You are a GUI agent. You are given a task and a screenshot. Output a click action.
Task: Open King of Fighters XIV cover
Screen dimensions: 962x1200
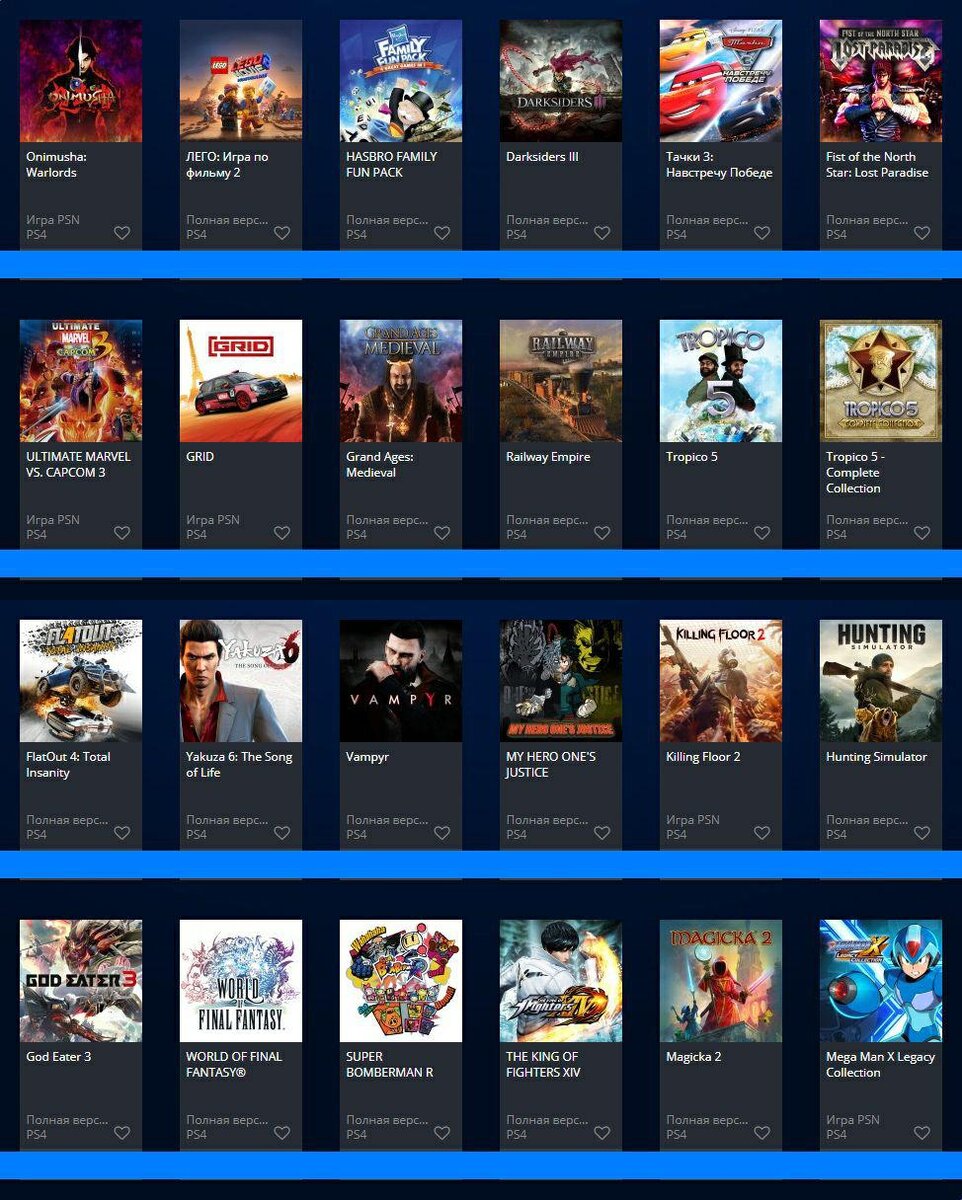pyautogui.click(x=561, y=981)
